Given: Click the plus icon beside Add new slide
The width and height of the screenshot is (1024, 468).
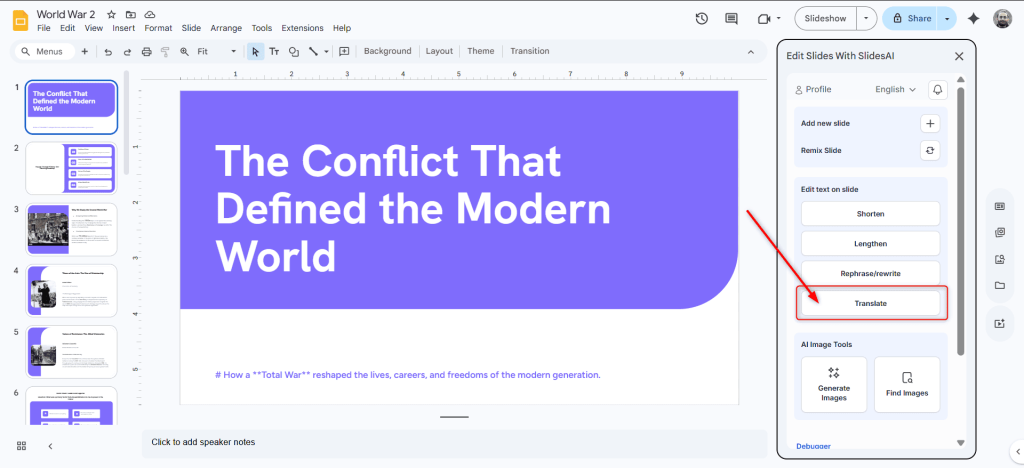Looking at the screenshot, I should [930, 123].
